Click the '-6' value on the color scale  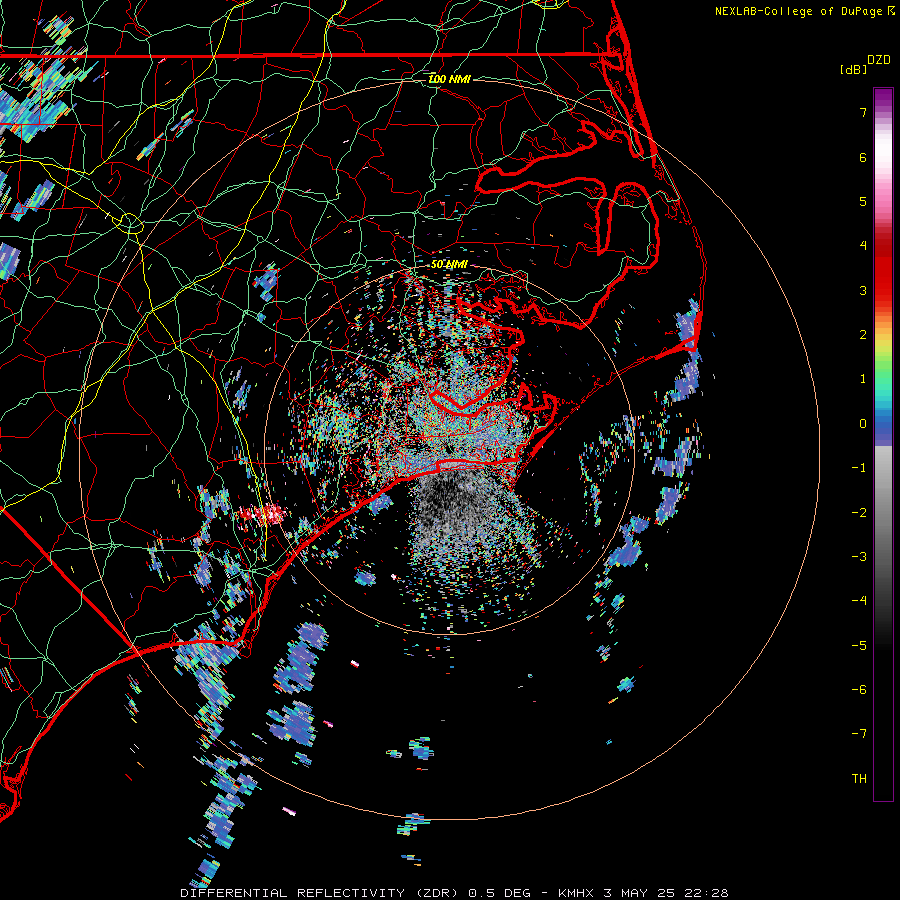(x=859, y=690)
